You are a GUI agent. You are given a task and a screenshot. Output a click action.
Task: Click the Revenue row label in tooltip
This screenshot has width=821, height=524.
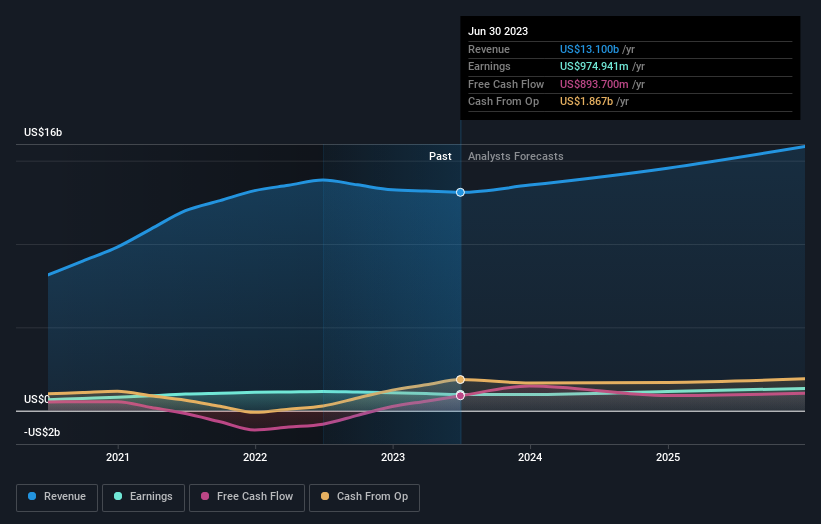(x=489, y=49)
